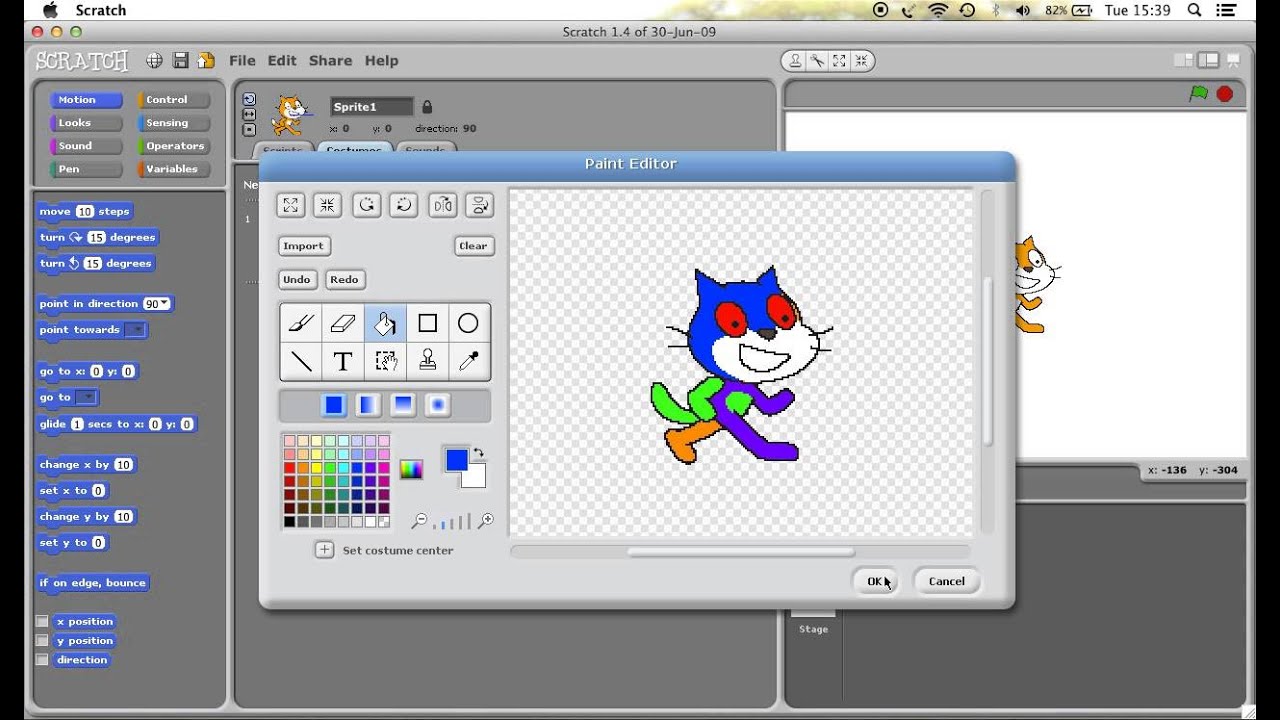
Task: Select the Eyedropper tool
Action: click(468, 361)
